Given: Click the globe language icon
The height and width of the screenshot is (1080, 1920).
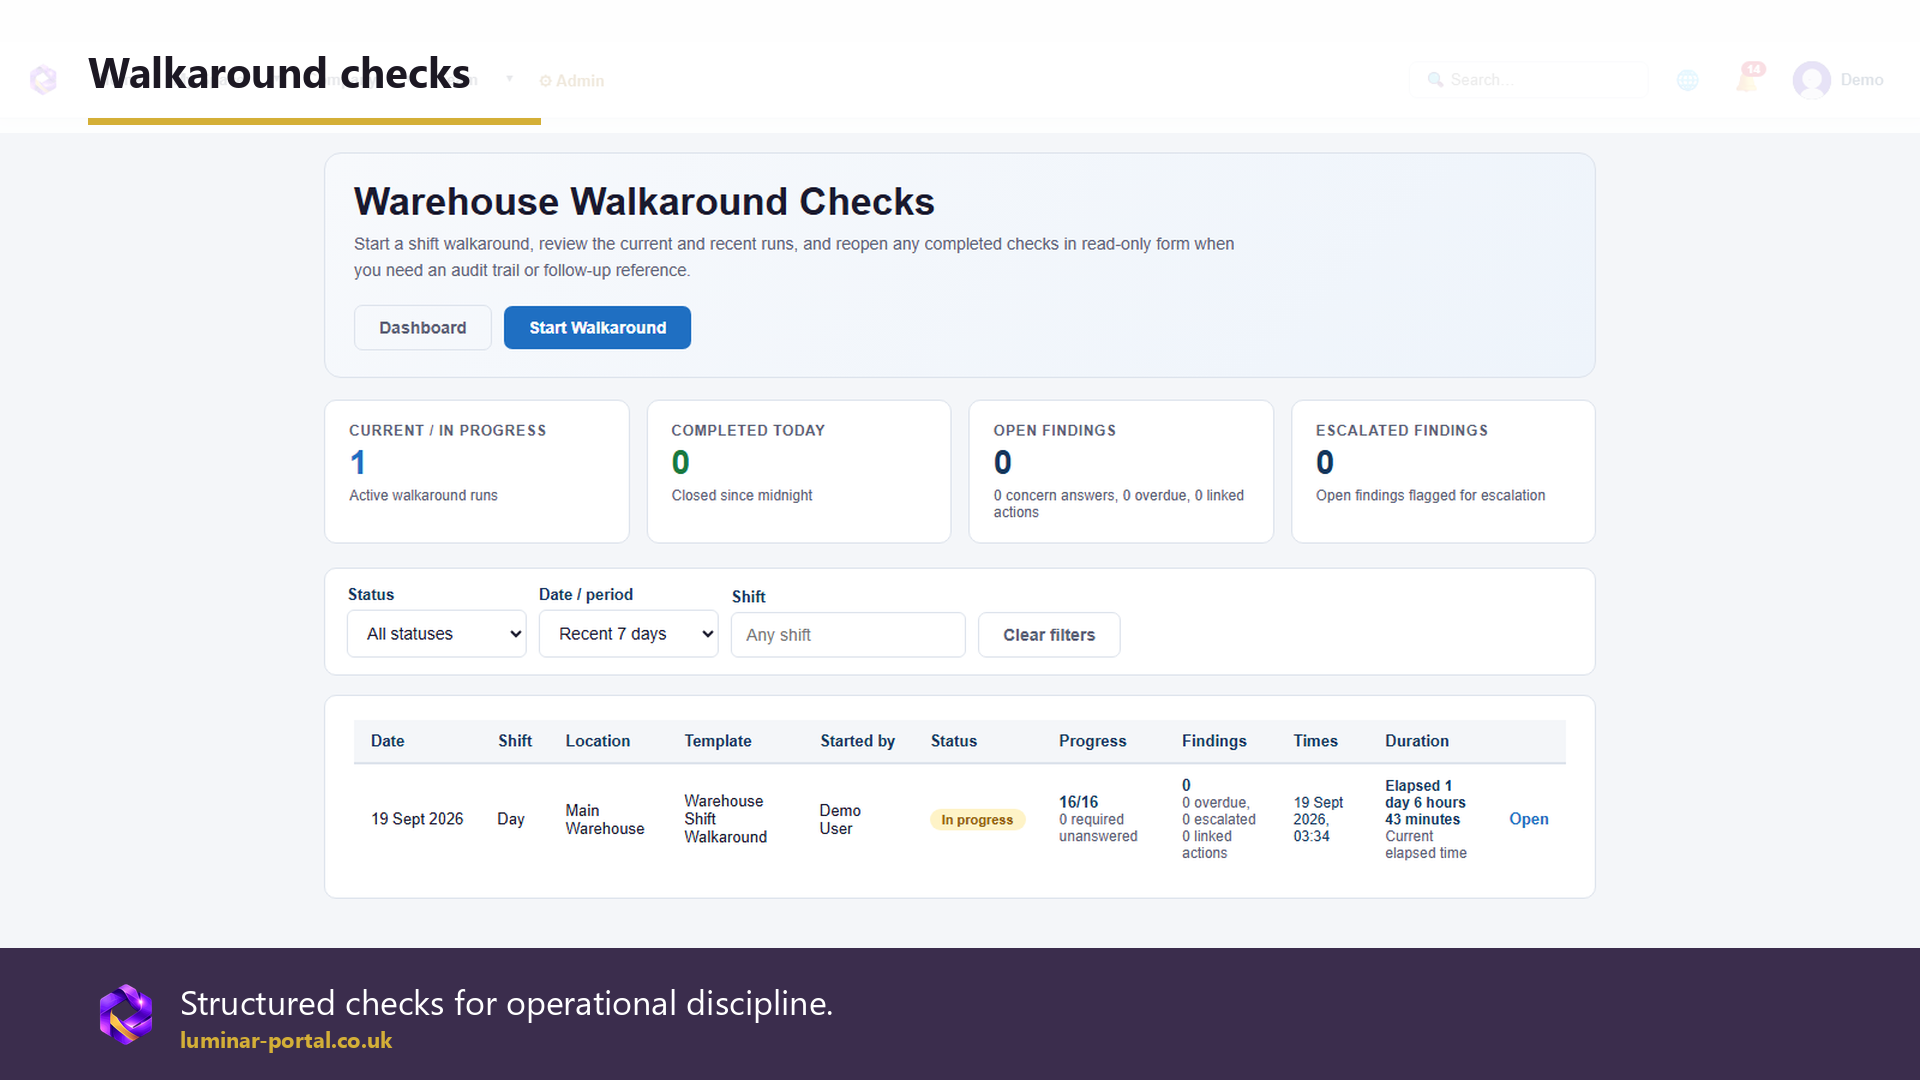Looking at the screenshot, I should coord(1688,80).
